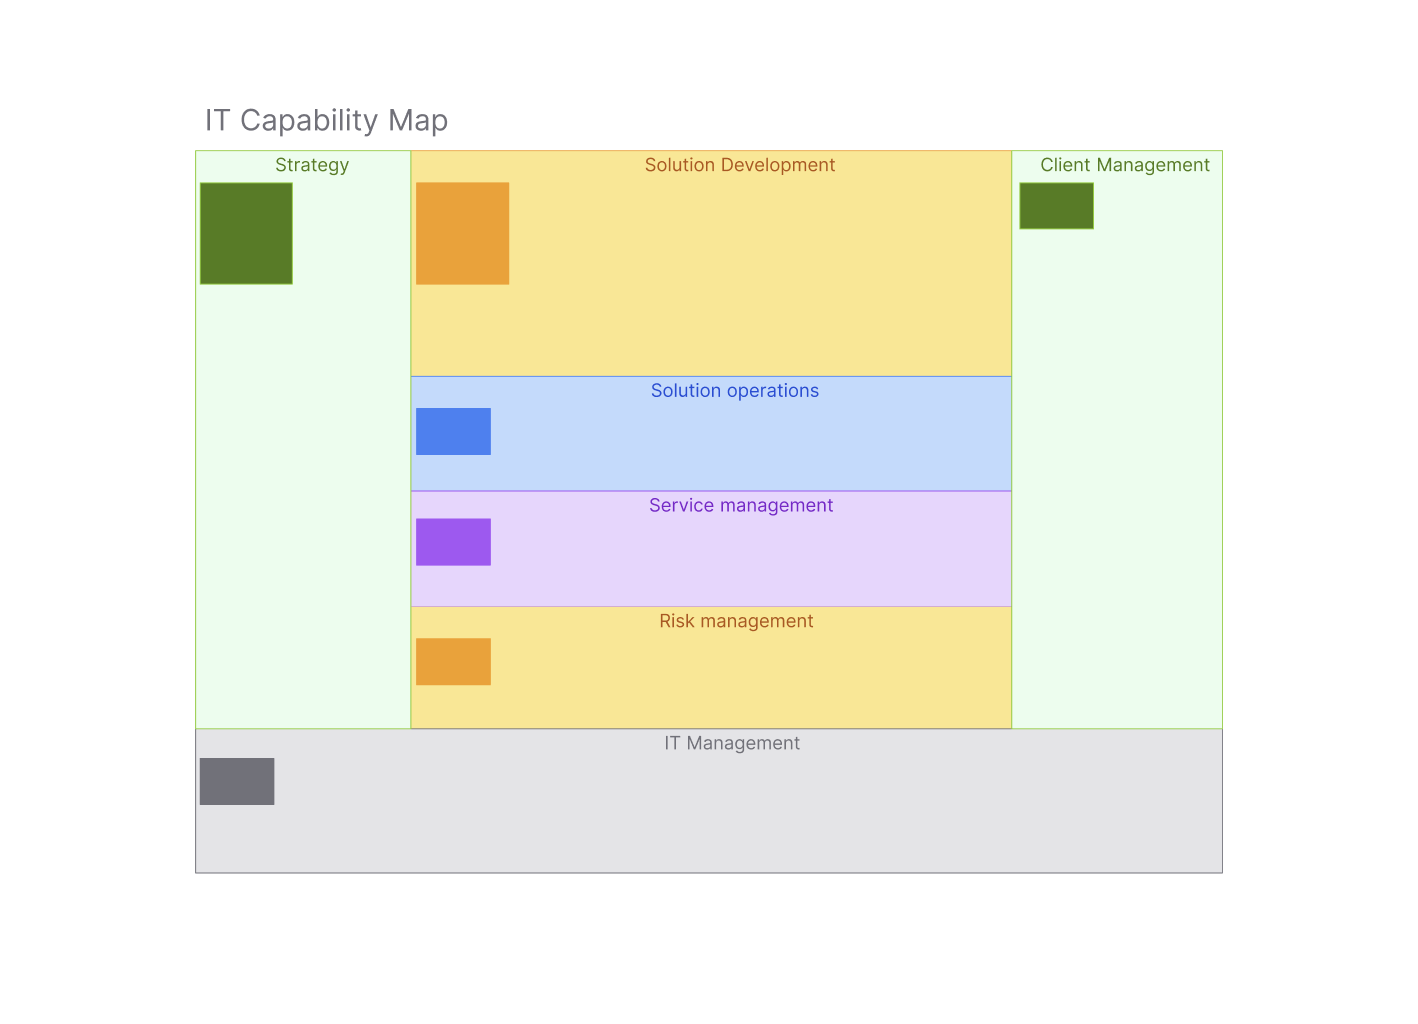Image resolution: width=1418 pixels, height=1024 pixels.
Task: Click the IT Management label
Action: click(x=732, y=743)
